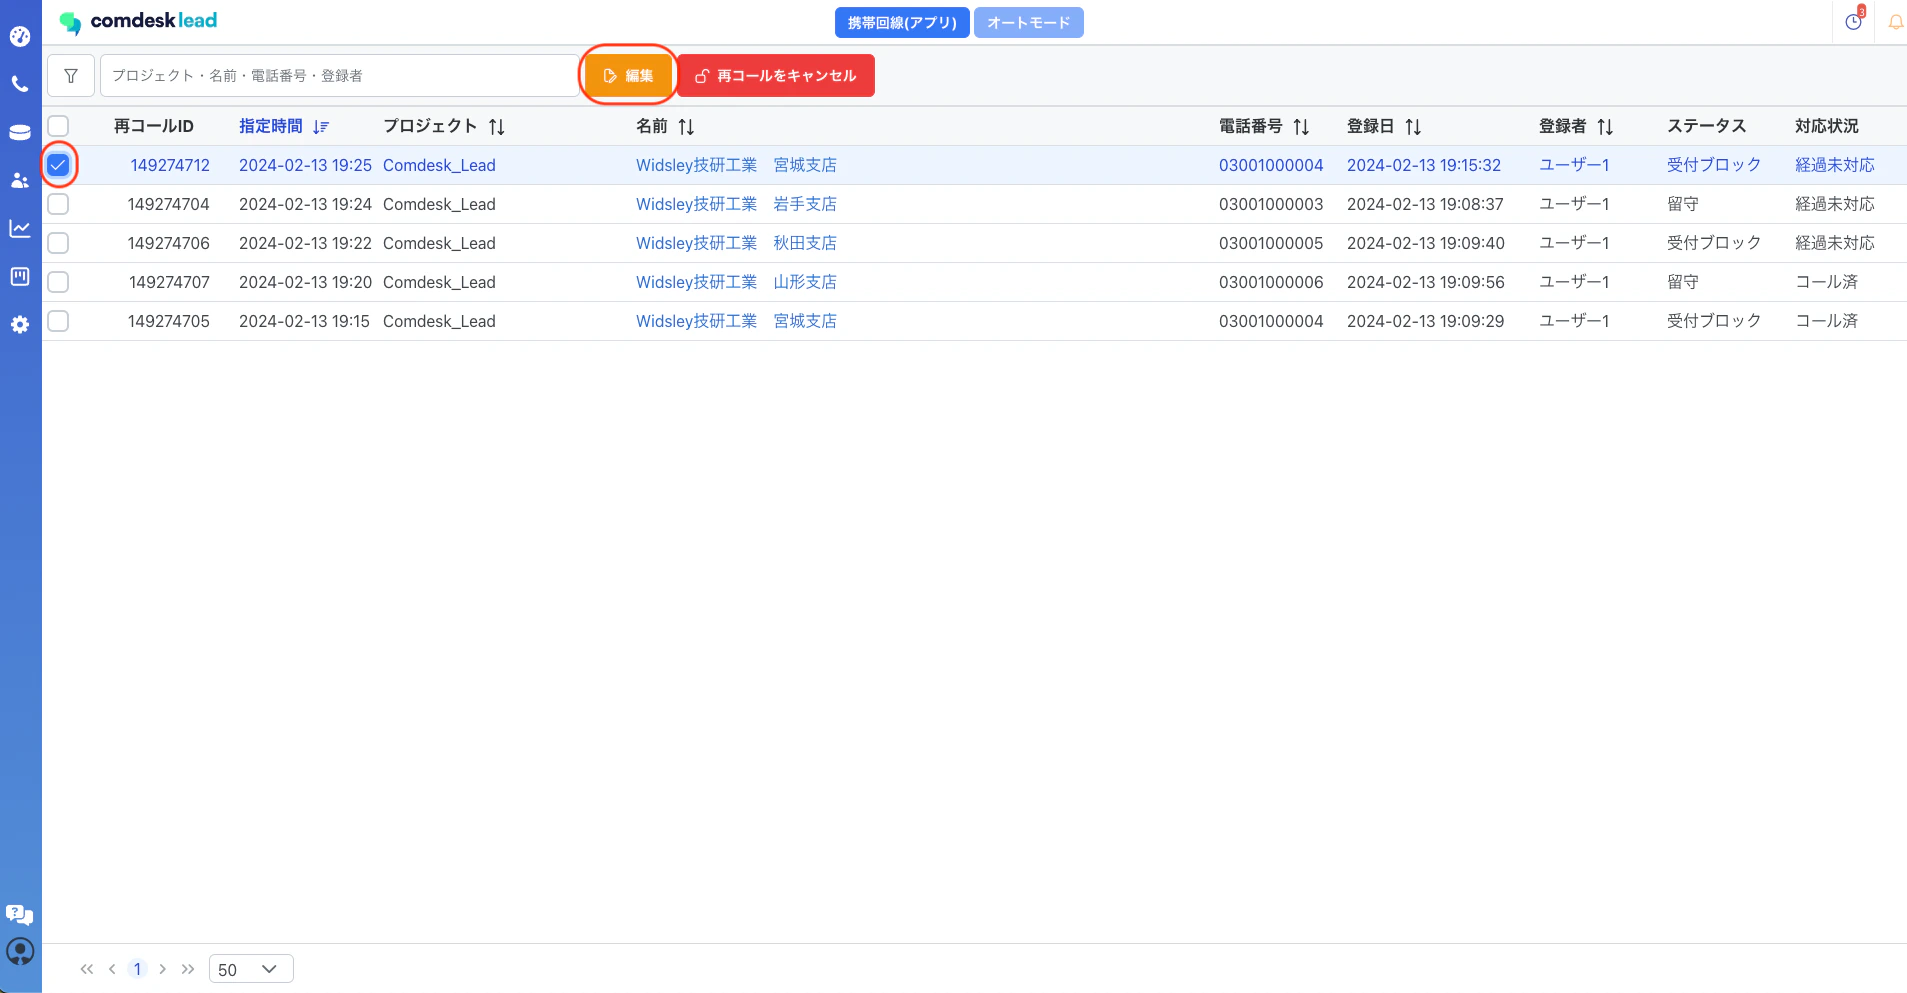Open the recall clock icon with badge
The image size is (1907, 993).
[x=1854, y=21]
